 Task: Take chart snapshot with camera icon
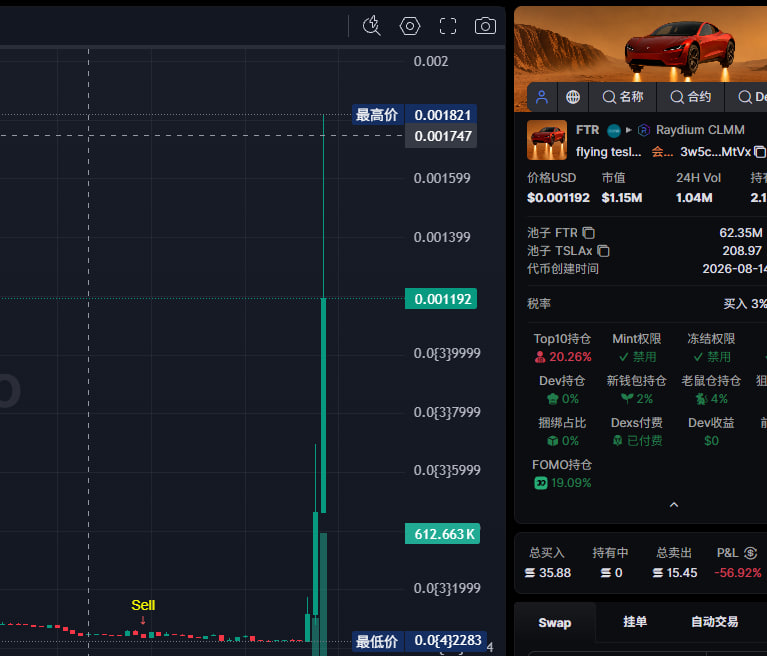pyautogui.click(x=485, y=25)
